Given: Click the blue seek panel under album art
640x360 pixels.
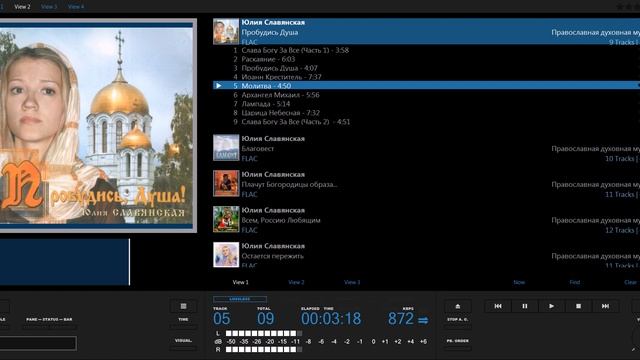Looking at the screenshot, I should tap(64, 262).
